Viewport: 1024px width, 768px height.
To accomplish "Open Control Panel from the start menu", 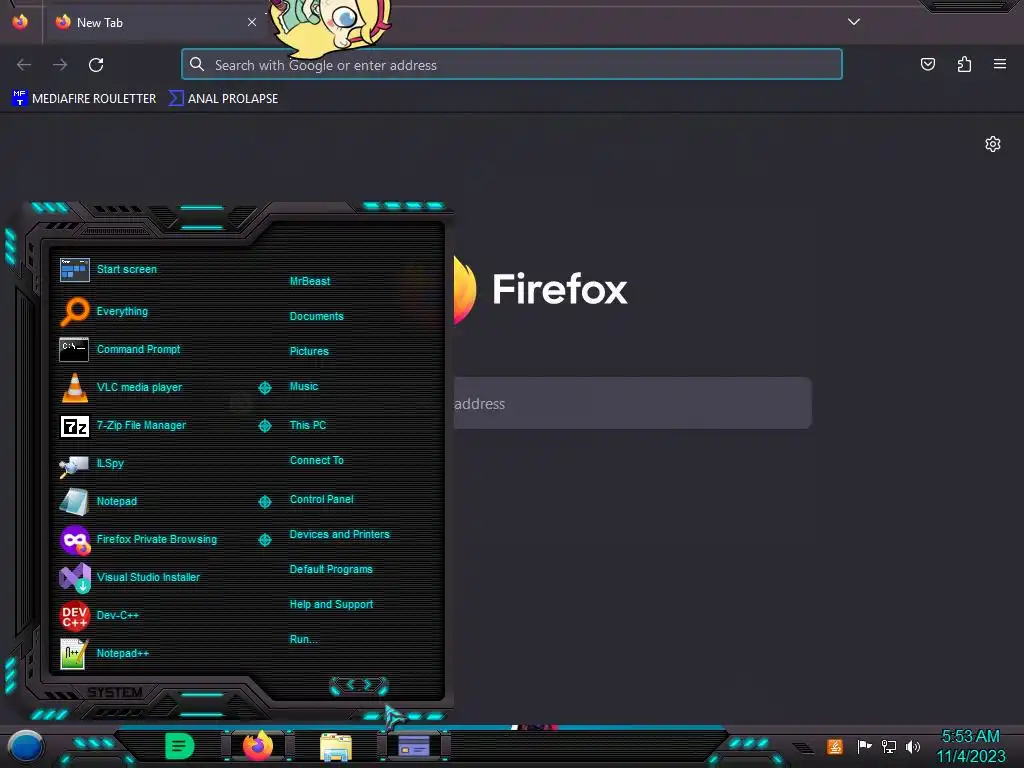I will point(321,499).
